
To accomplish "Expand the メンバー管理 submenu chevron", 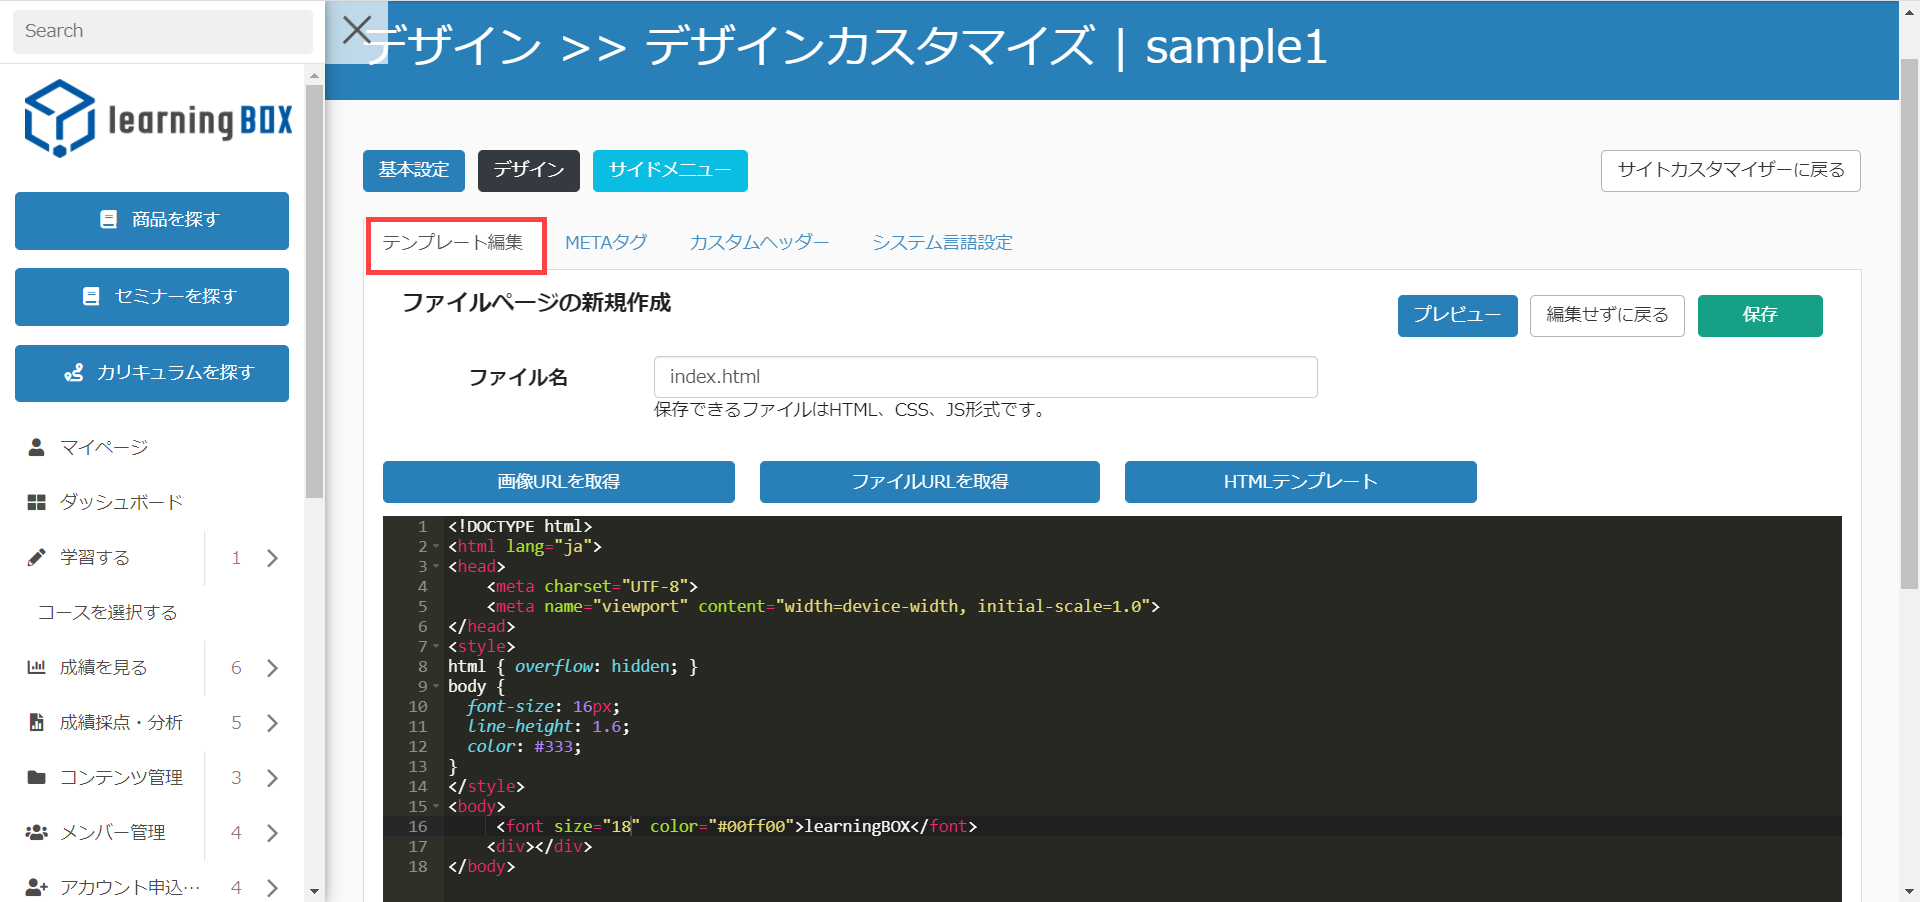I will pos(272,833).
